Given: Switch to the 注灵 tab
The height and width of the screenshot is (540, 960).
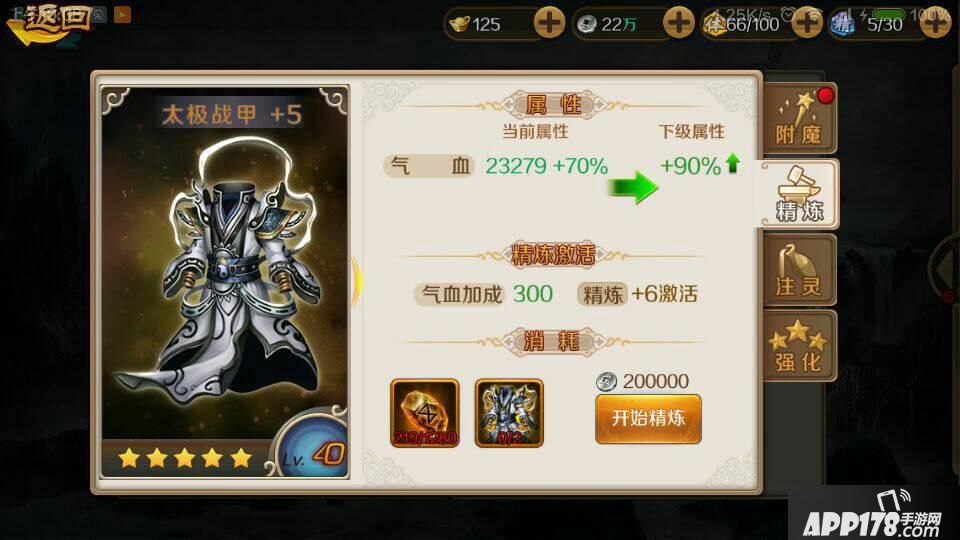Looking at the screenshot, I should click(x=799, y=270).
